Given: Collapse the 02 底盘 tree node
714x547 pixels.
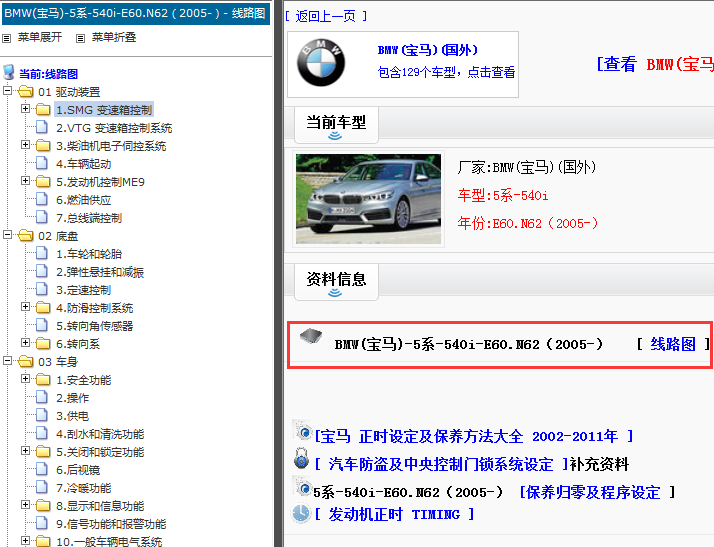Looking at the screenshot, I should point(7,235).
